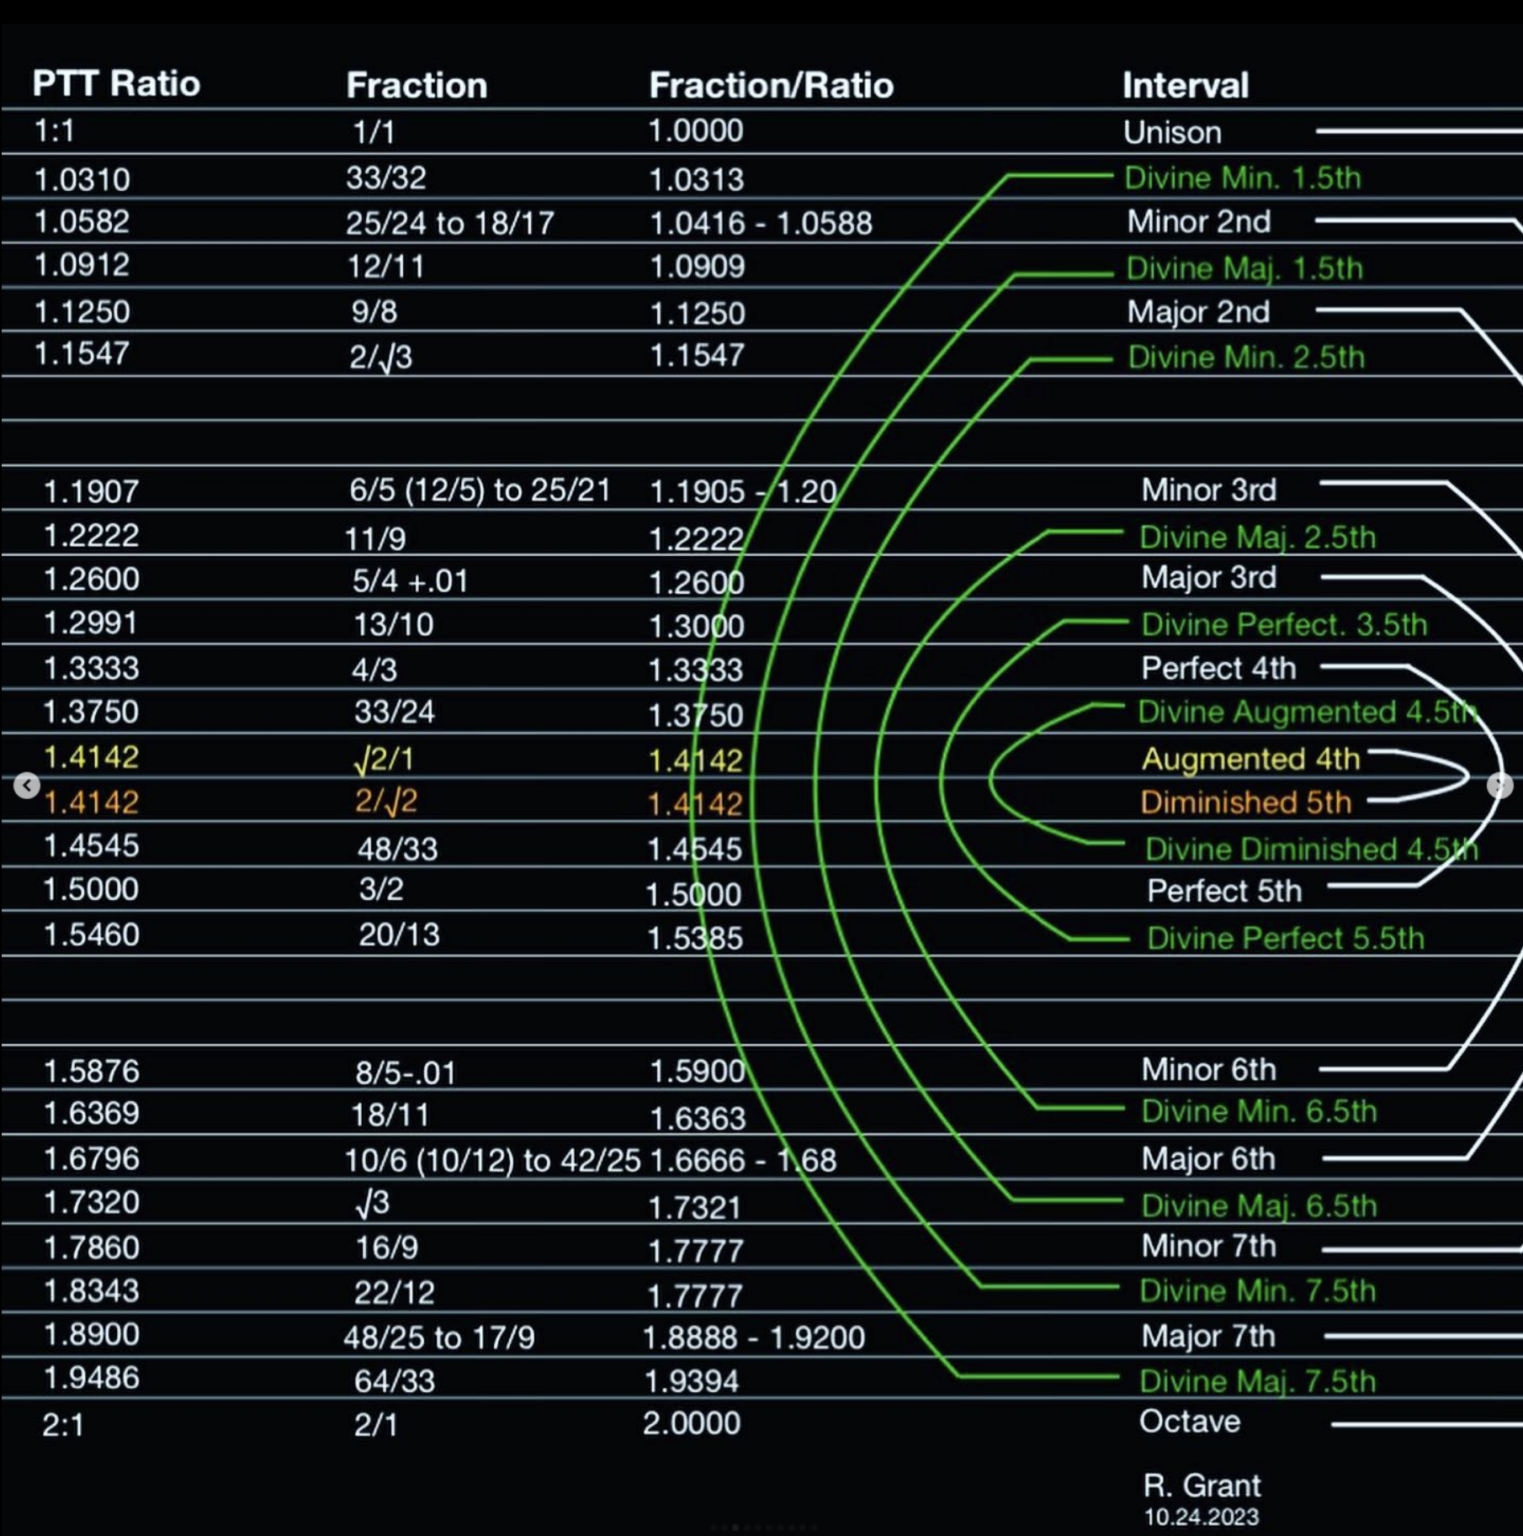Click the Unison interval label
The width and height of the screenshot is (1523, 1536).
click(1172, 132)
